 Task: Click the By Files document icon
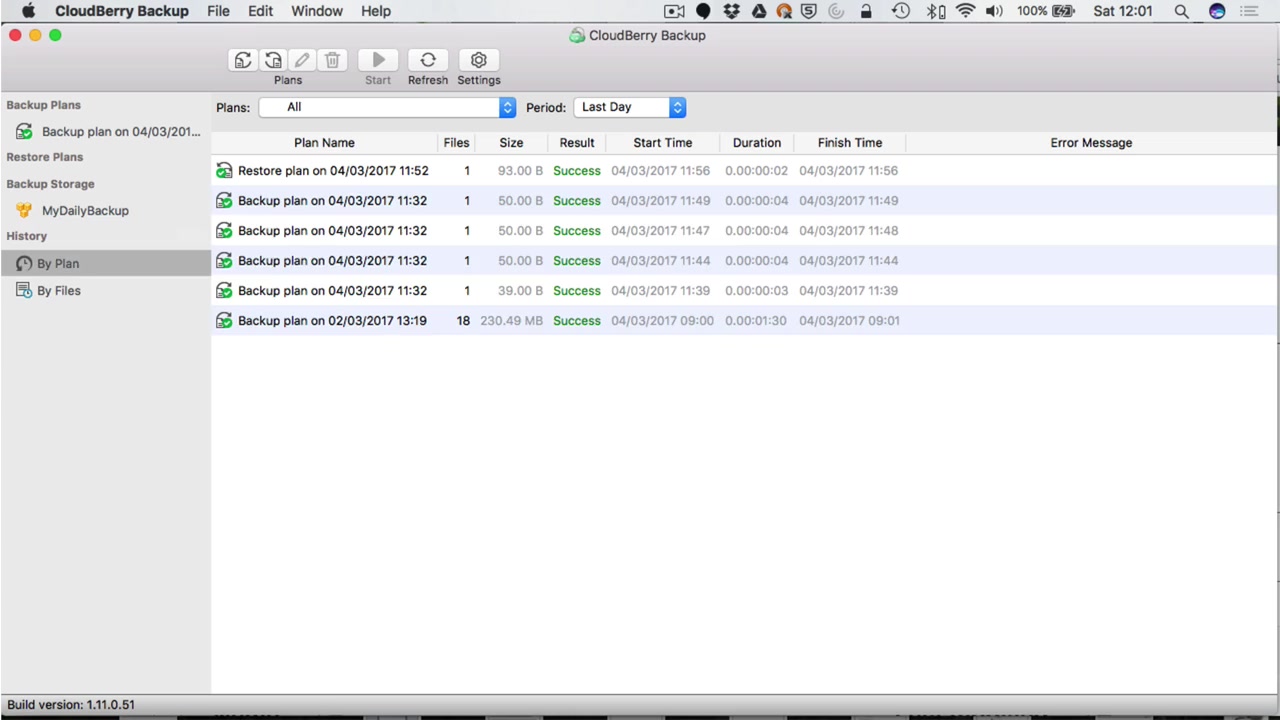[24, 291]
